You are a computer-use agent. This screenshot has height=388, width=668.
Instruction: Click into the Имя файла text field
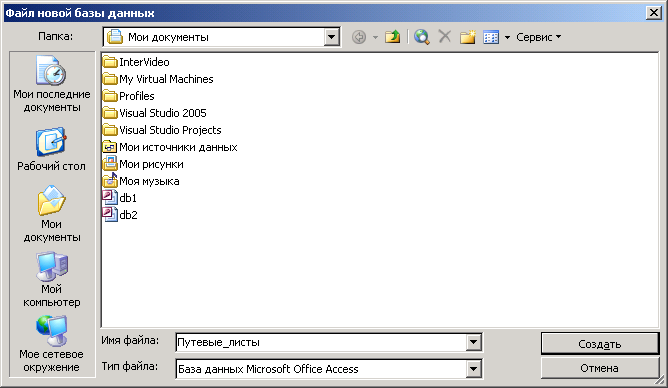pyautogui.click(x=321, y=342)
